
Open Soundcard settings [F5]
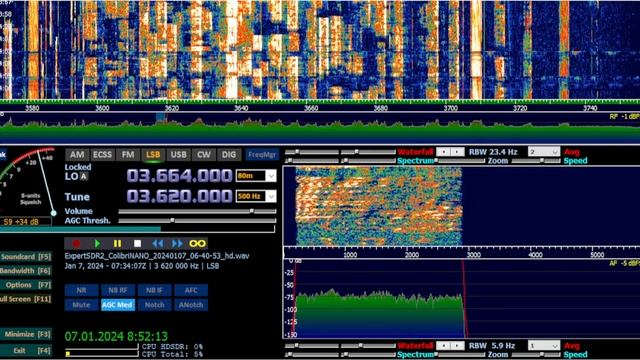(26, 257)
